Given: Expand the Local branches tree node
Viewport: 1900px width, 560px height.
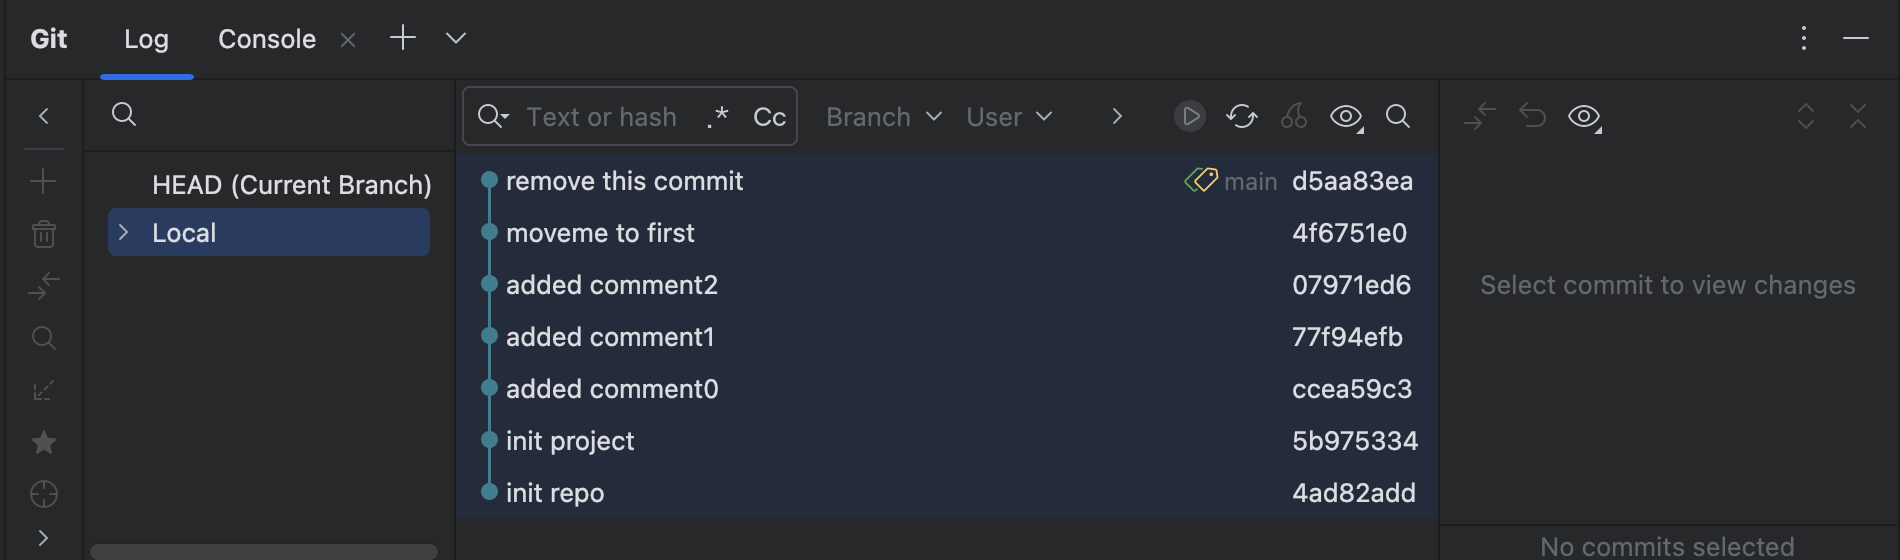Looking at the screenshot, I should [124, 233].
